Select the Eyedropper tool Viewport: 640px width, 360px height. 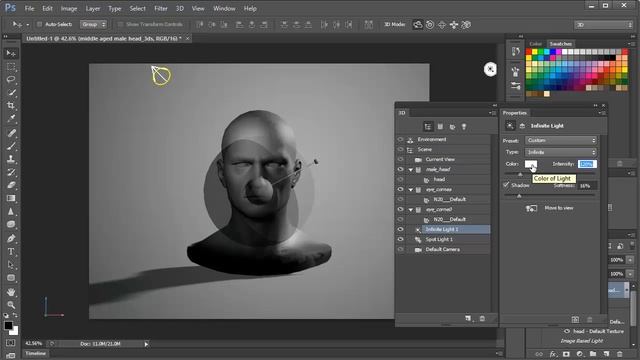click(x=11, y=118)
